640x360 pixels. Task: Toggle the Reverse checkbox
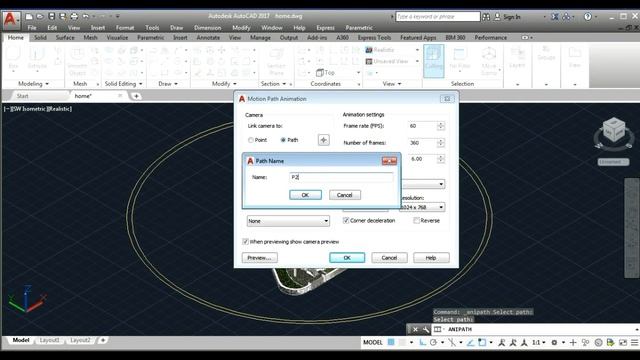416,220
